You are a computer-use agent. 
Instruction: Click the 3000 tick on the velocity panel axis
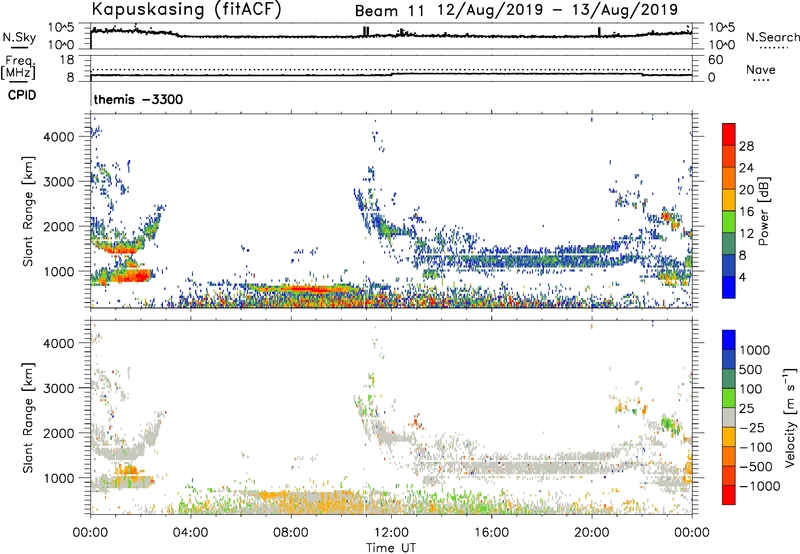(59, 388)
